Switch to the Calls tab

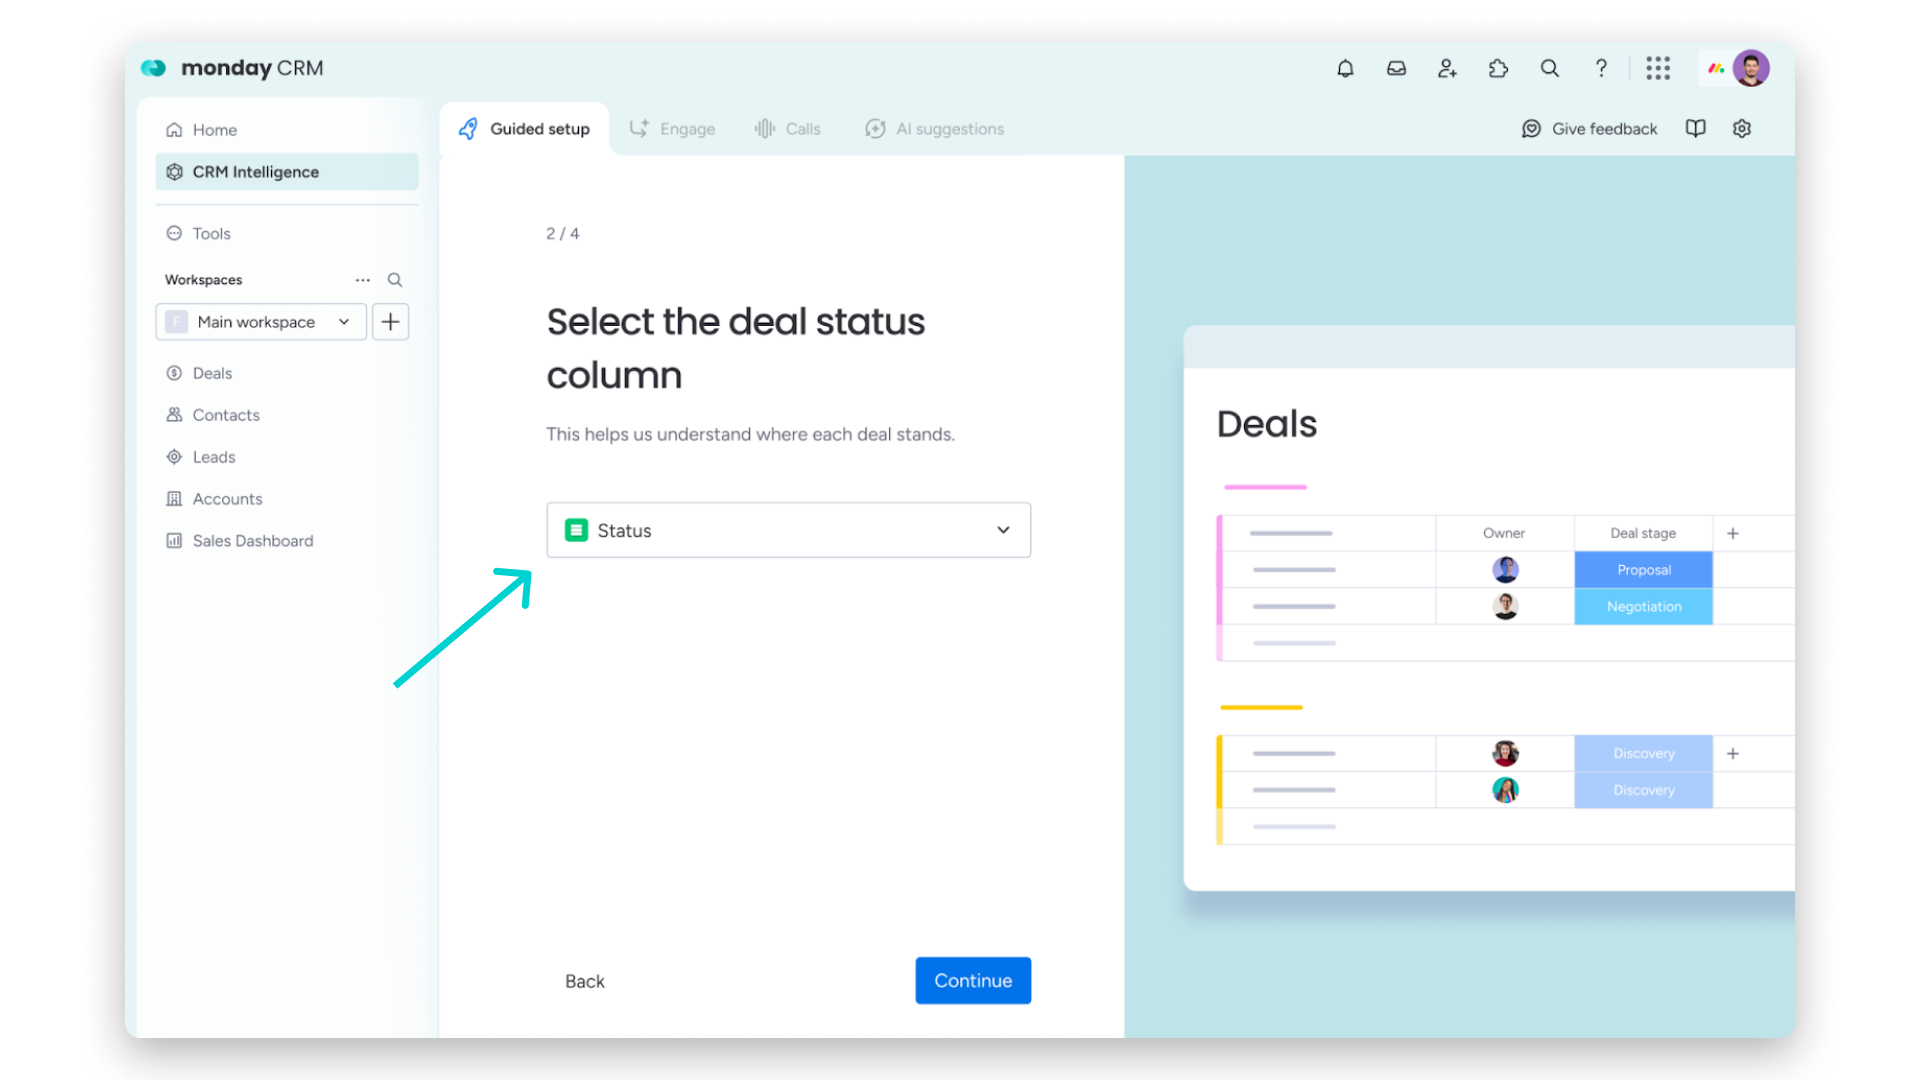coord(788,129)
